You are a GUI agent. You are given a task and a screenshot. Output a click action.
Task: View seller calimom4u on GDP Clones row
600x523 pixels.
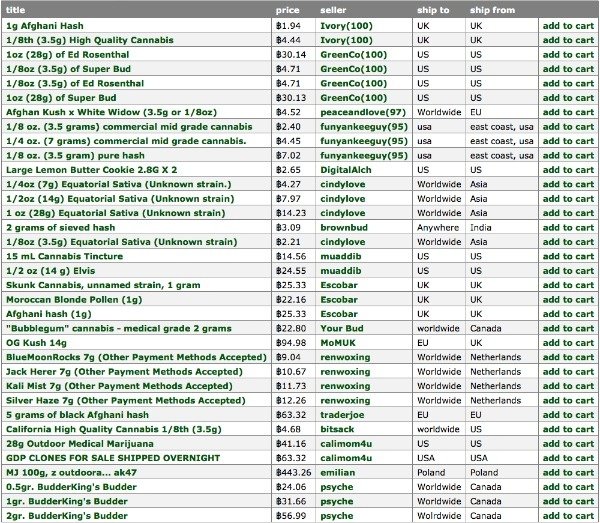point(346,458)
